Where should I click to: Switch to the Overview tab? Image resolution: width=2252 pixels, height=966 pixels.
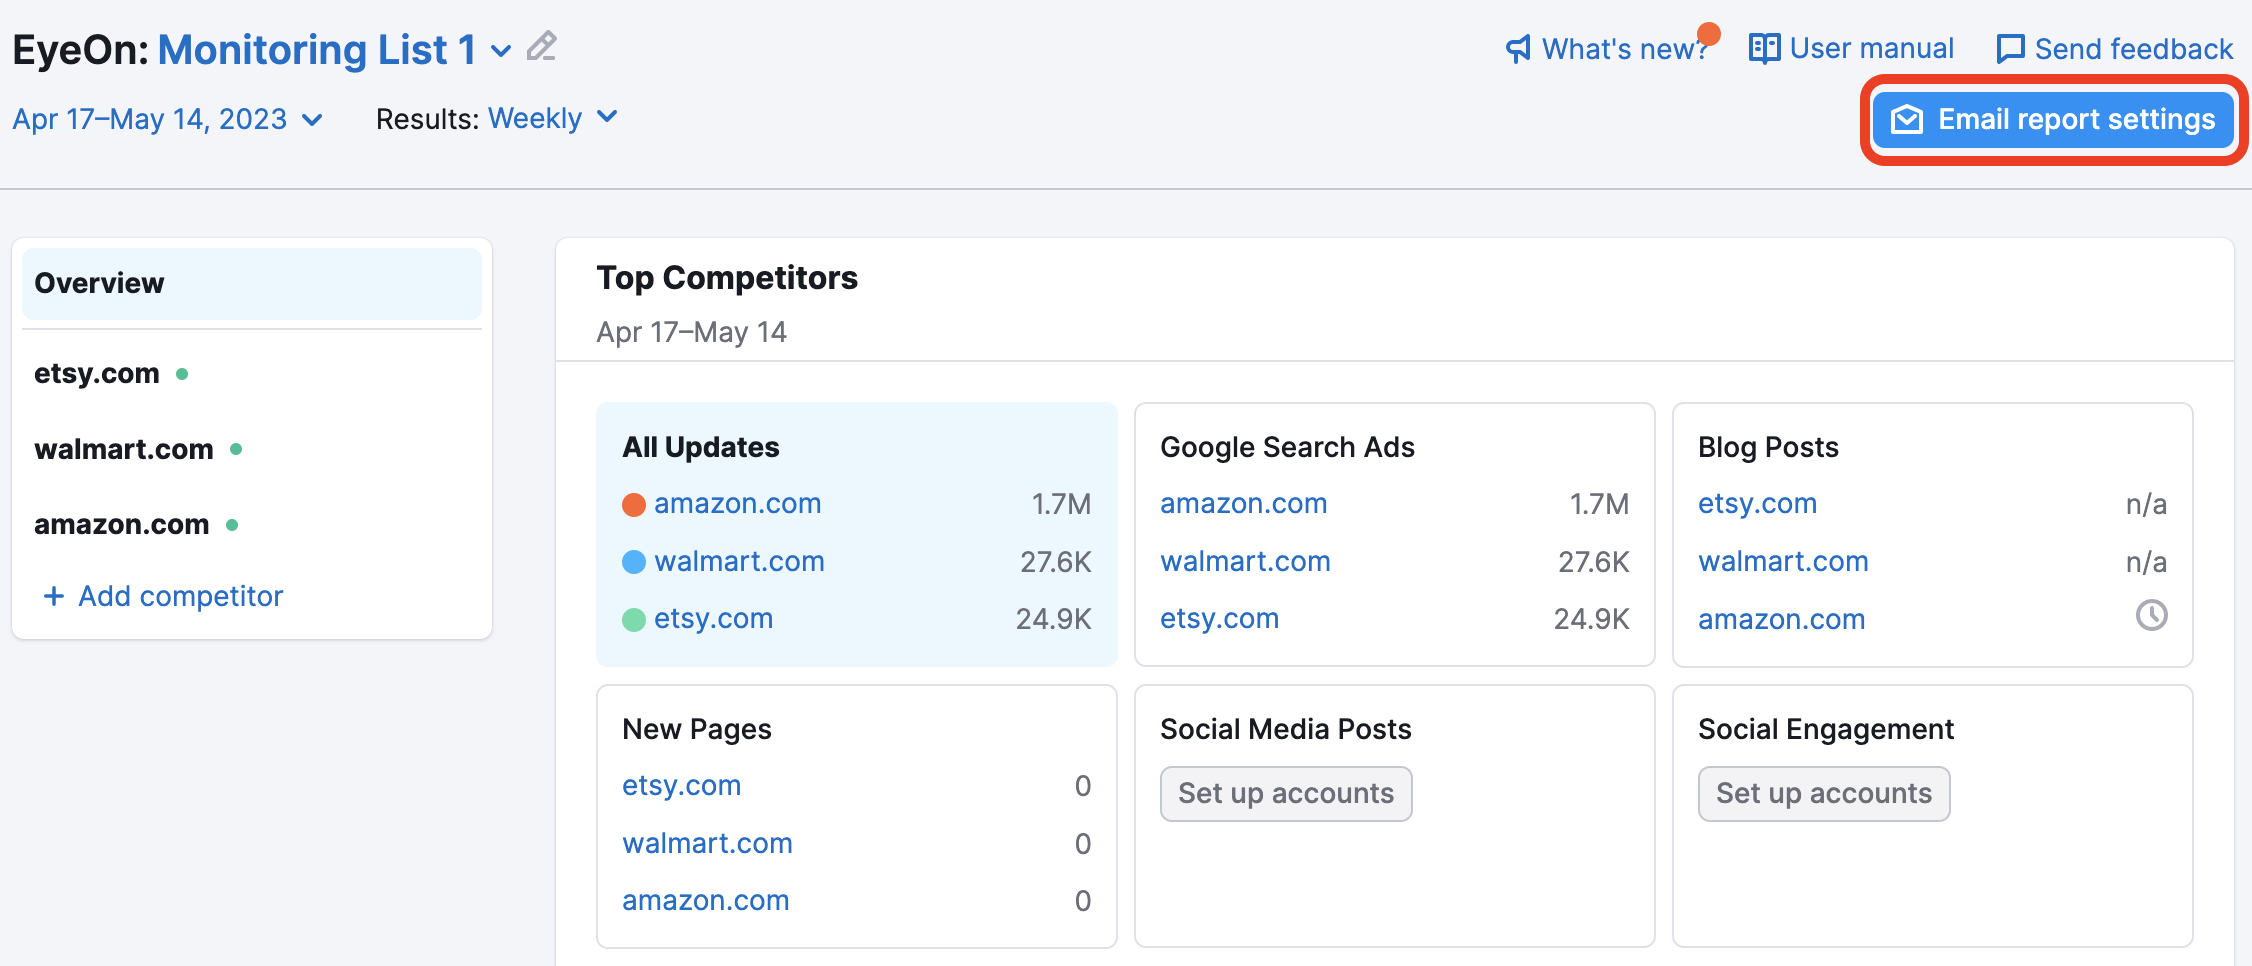pos(99,283)
